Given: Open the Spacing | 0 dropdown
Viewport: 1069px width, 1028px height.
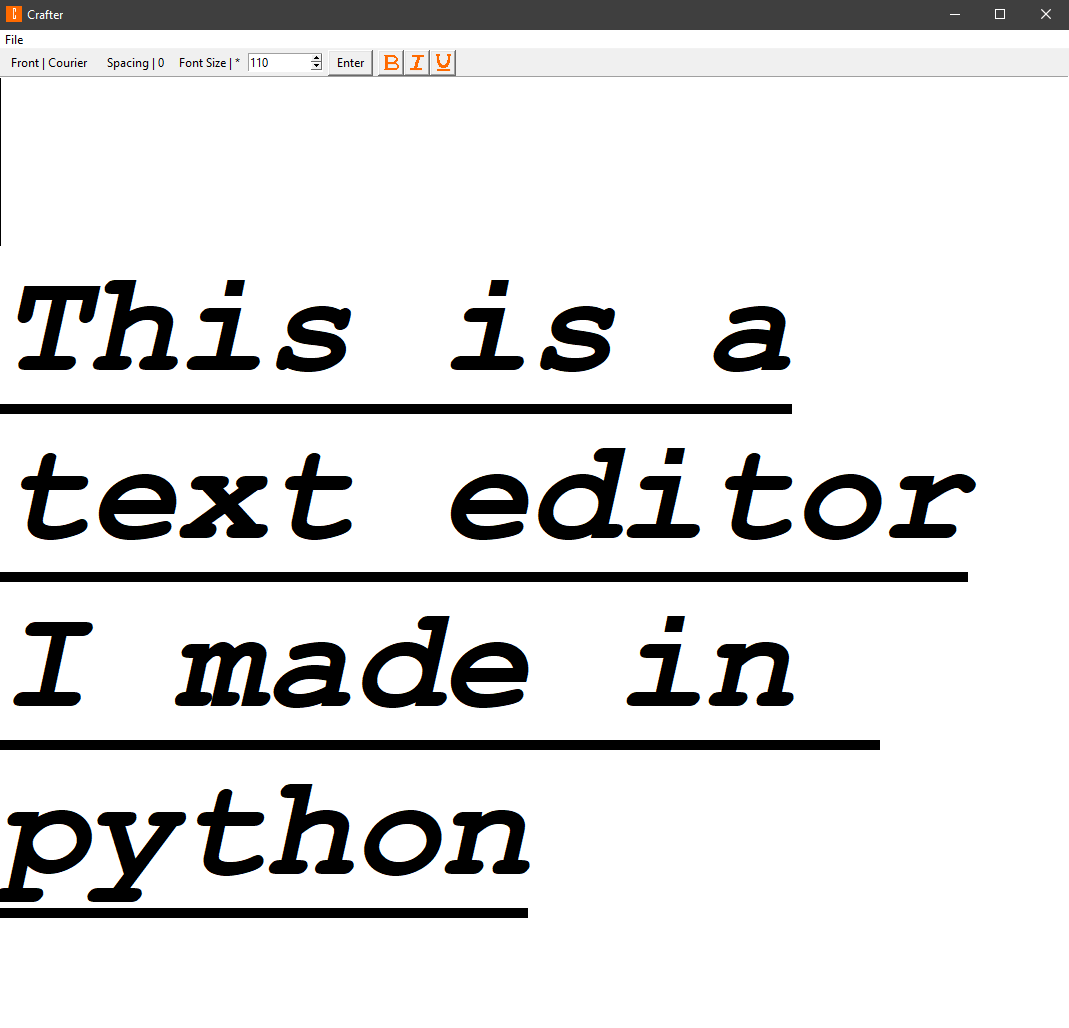Looking at the screenshot, I should pos(135,63).
